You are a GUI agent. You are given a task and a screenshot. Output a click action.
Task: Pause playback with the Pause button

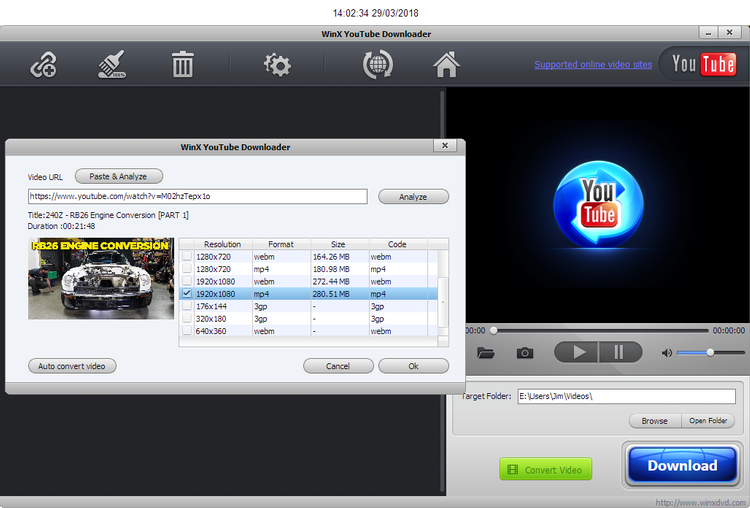(x=620, y=353)
